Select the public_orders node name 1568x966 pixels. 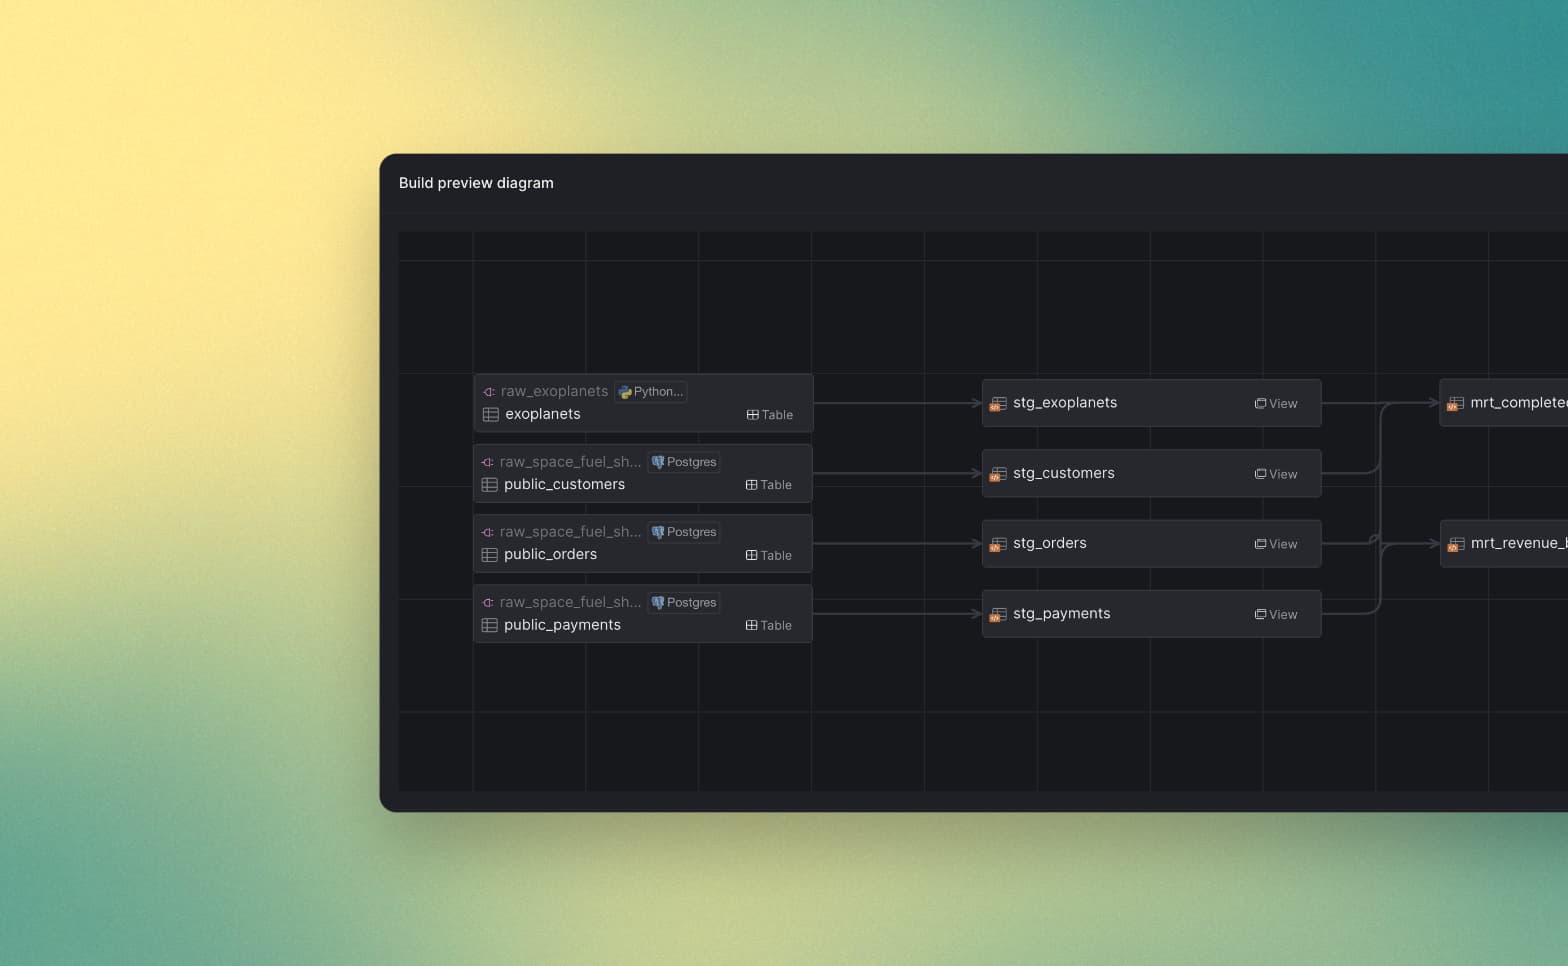(x=550, y=554)
